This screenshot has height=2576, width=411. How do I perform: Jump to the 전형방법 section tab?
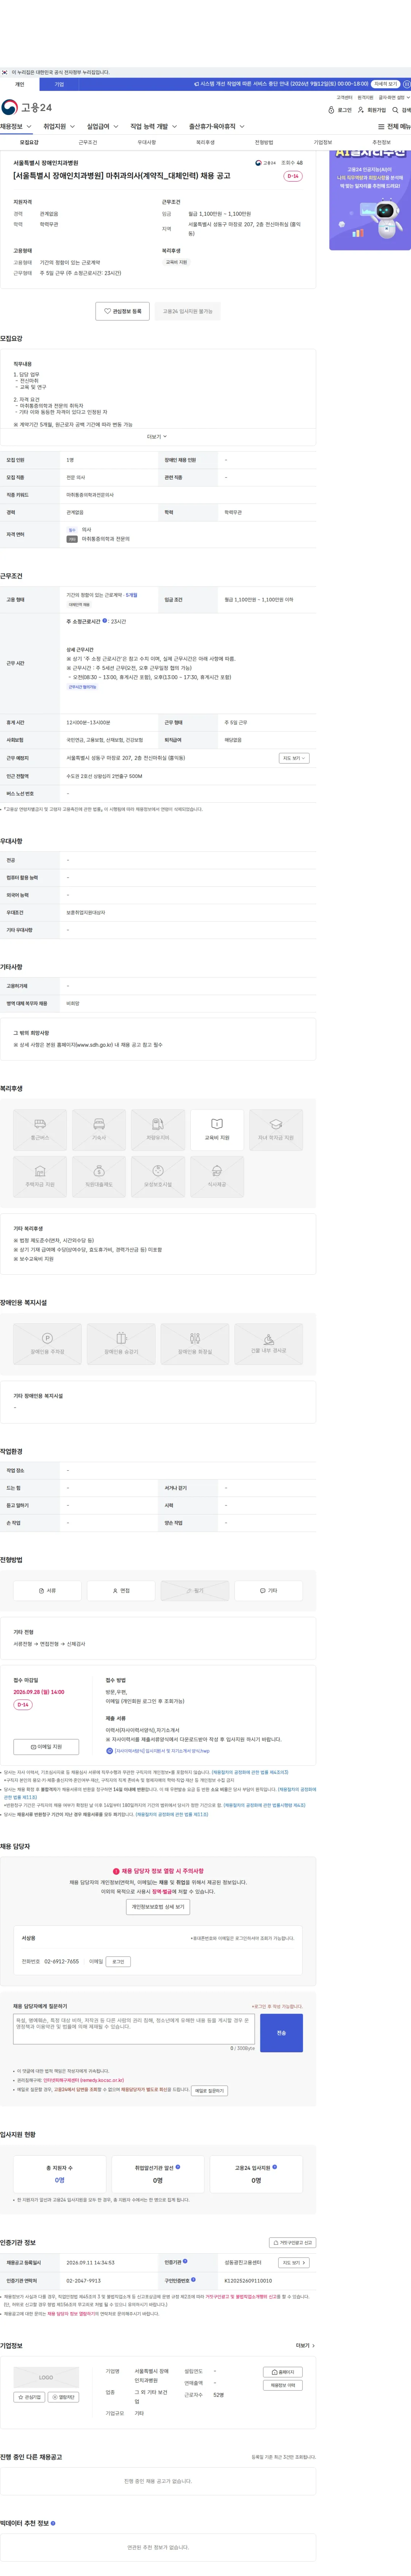click(x=264, y=142)
